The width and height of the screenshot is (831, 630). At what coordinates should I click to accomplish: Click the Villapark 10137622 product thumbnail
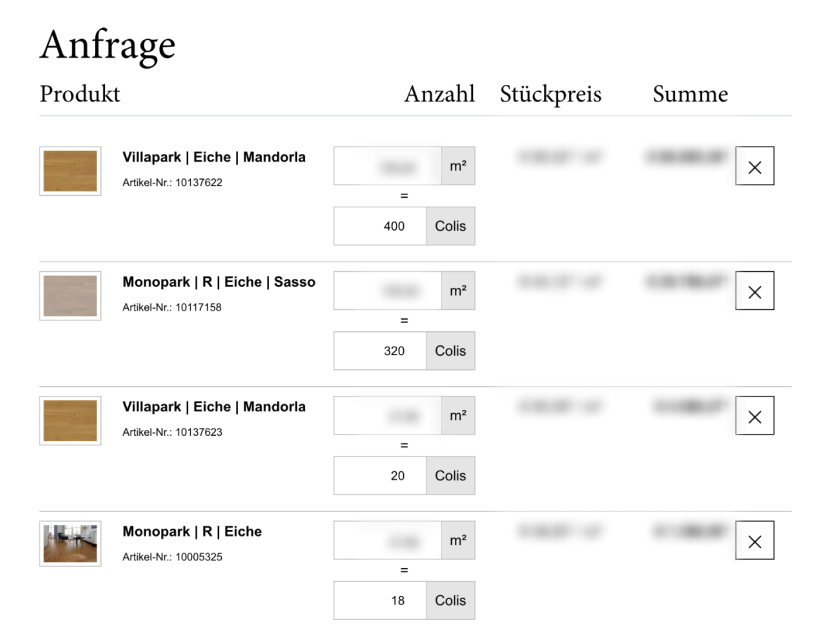click(x=70, y=171)
